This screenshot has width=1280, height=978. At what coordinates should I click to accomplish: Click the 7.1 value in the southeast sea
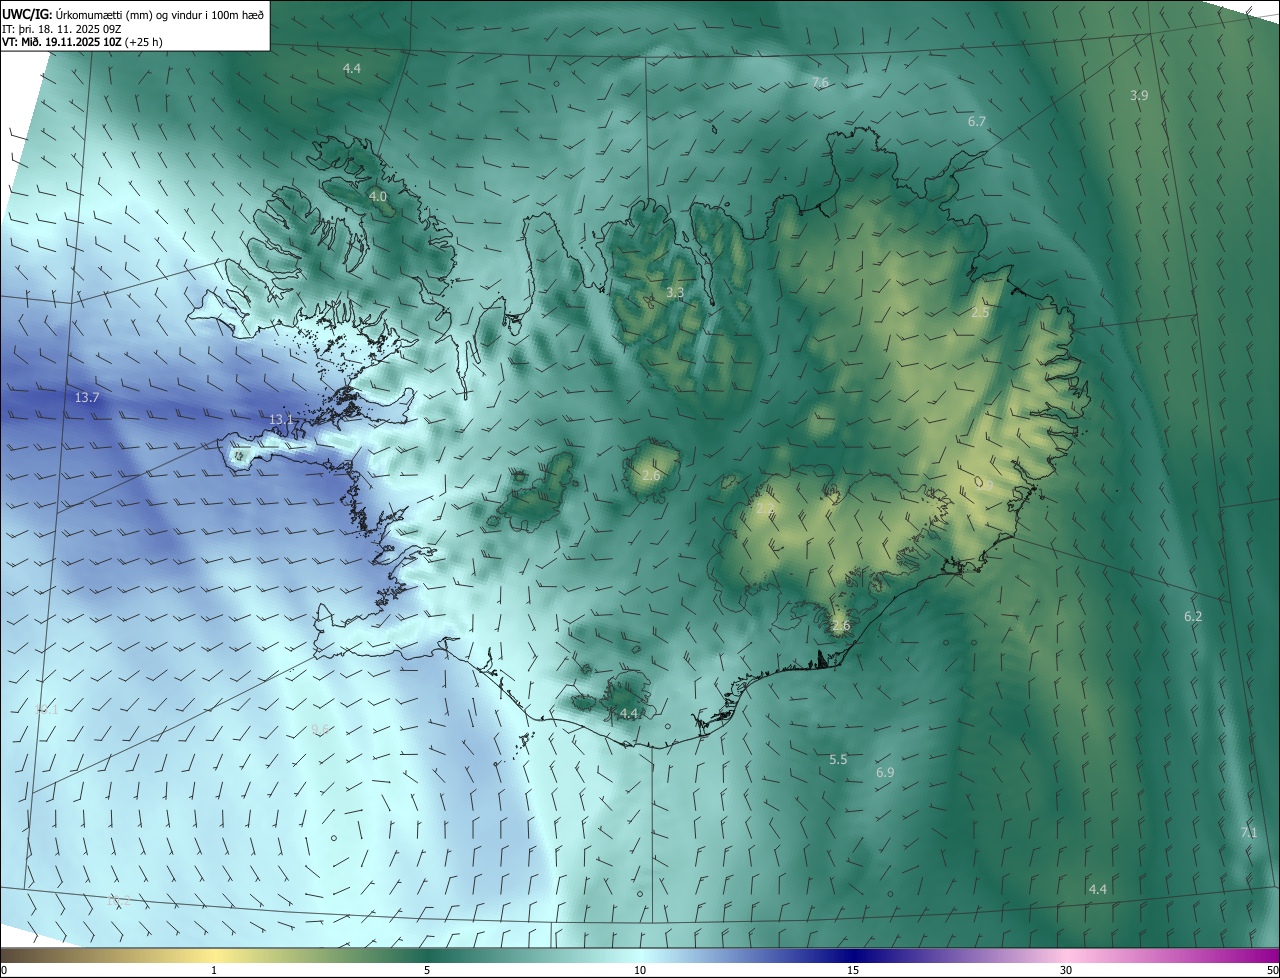click(x=1249, y=832)
